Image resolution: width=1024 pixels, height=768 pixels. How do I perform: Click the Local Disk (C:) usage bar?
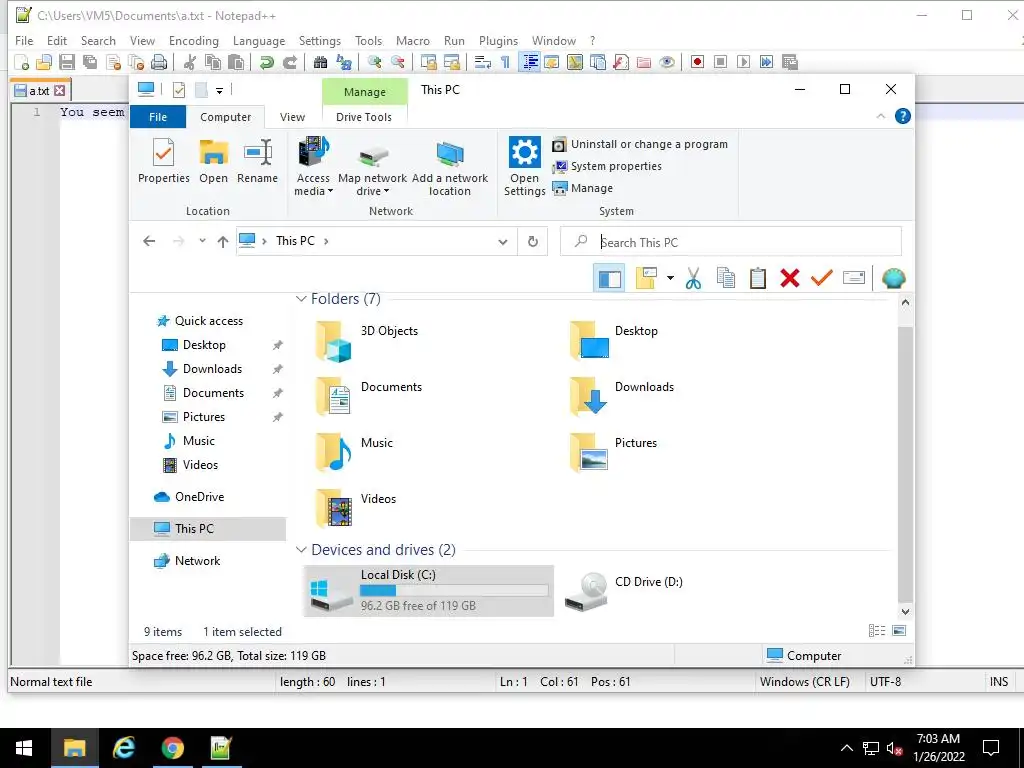pos(454,590)
